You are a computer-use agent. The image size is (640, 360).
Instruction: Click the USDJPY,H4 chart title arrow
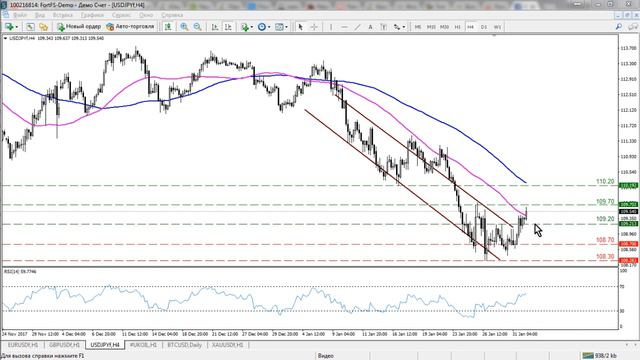point(5,38)
